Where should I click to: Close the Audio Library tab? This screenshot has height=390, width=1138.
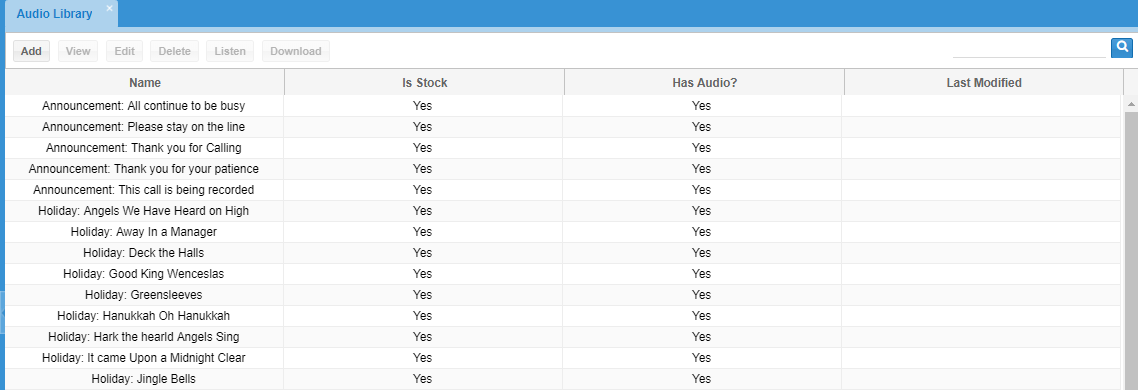pyautogui.click(x=109, y=8)
